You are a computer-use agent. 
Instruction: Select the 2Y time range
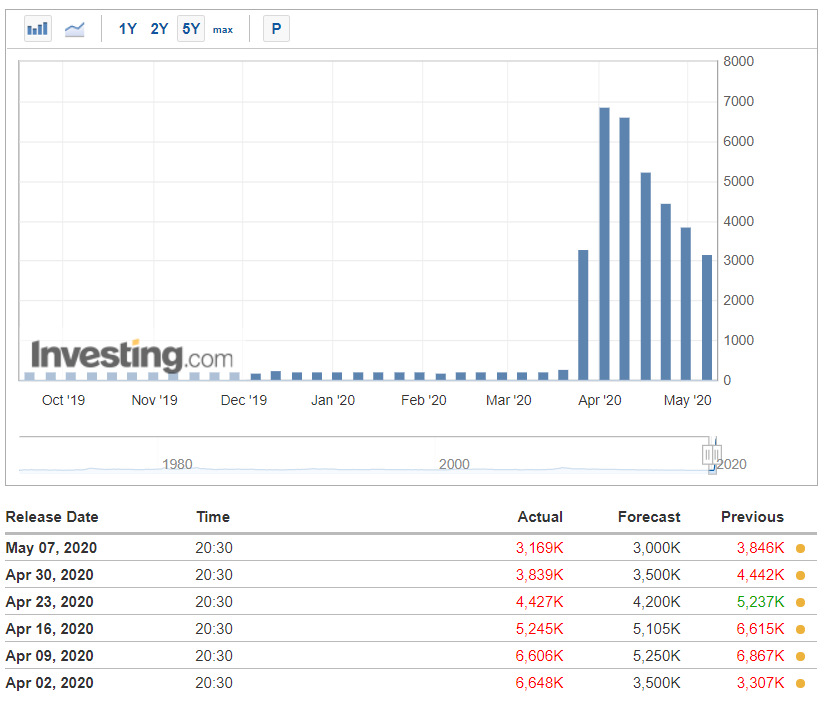click(159, 29)
